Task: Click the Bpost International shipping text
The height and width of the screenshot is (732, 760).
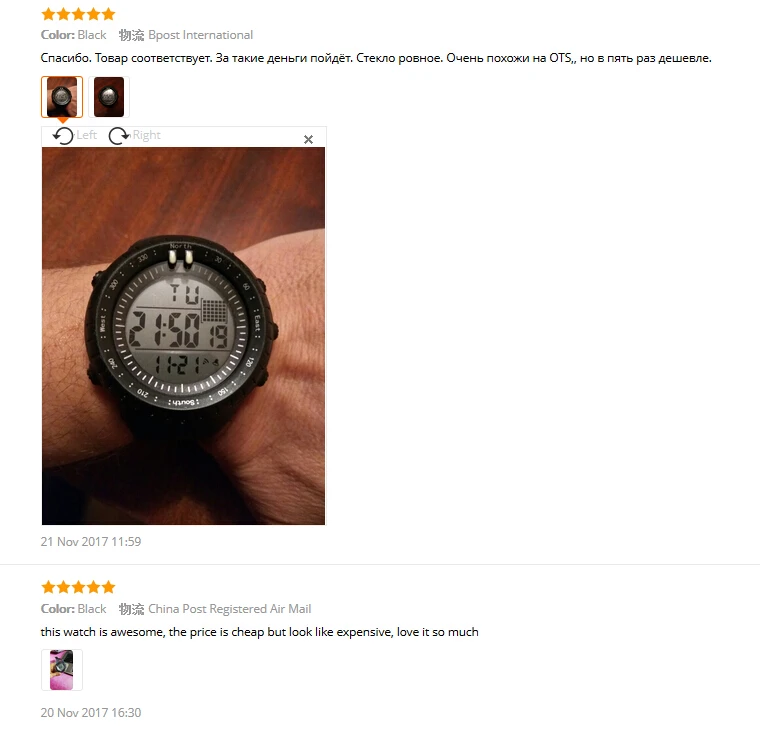Action: 200,35
